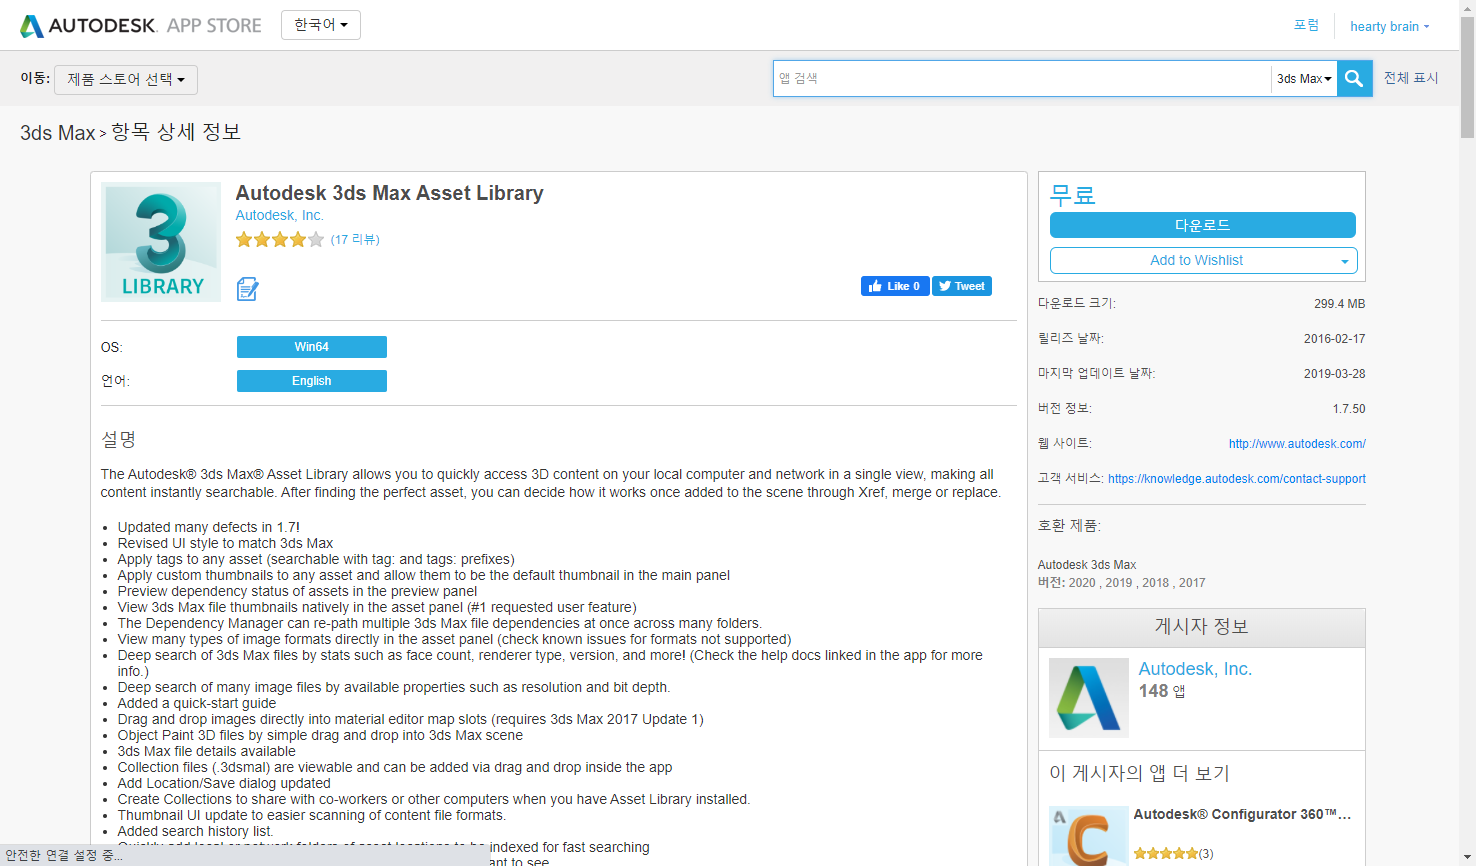Click the 299.4 MB download size
Image resolution: width=1476 pixels, height=866 pixels.
[1340, 304]
